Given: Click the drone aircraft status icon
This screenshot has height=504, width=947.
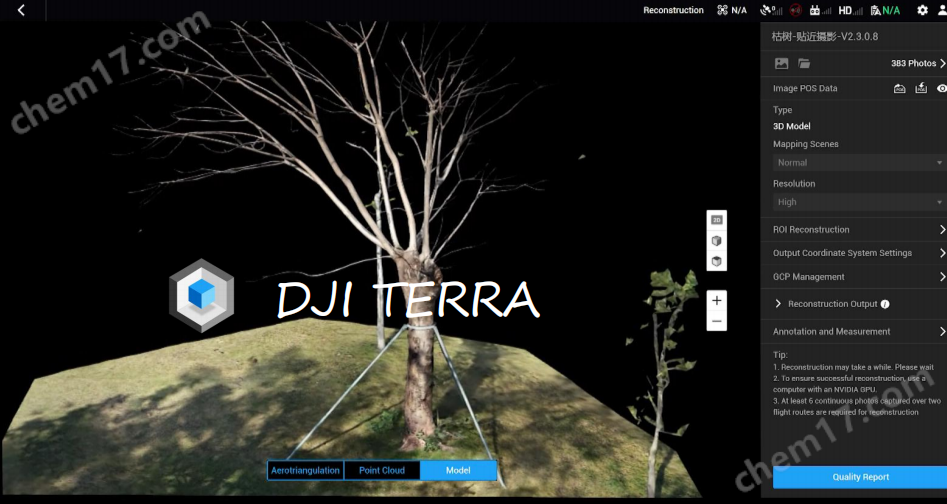Looking at the screenshot, I should pos(722,10).
